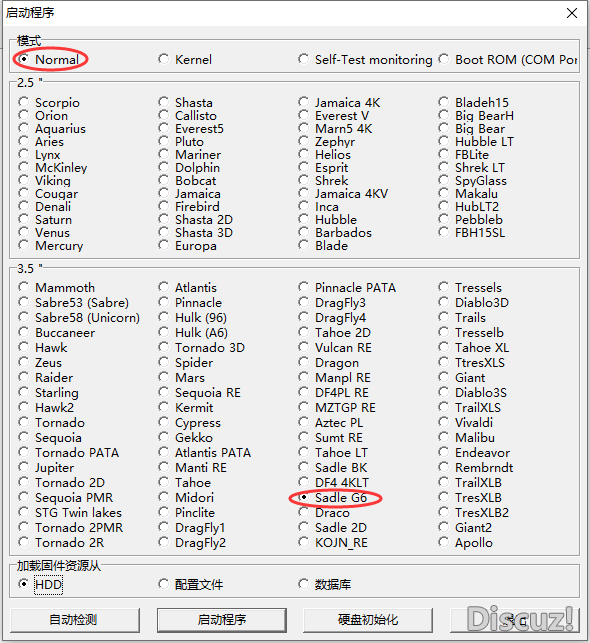The image size is (590, 643).
Task: Choose DF4 4KLT option
Action: 303,482
